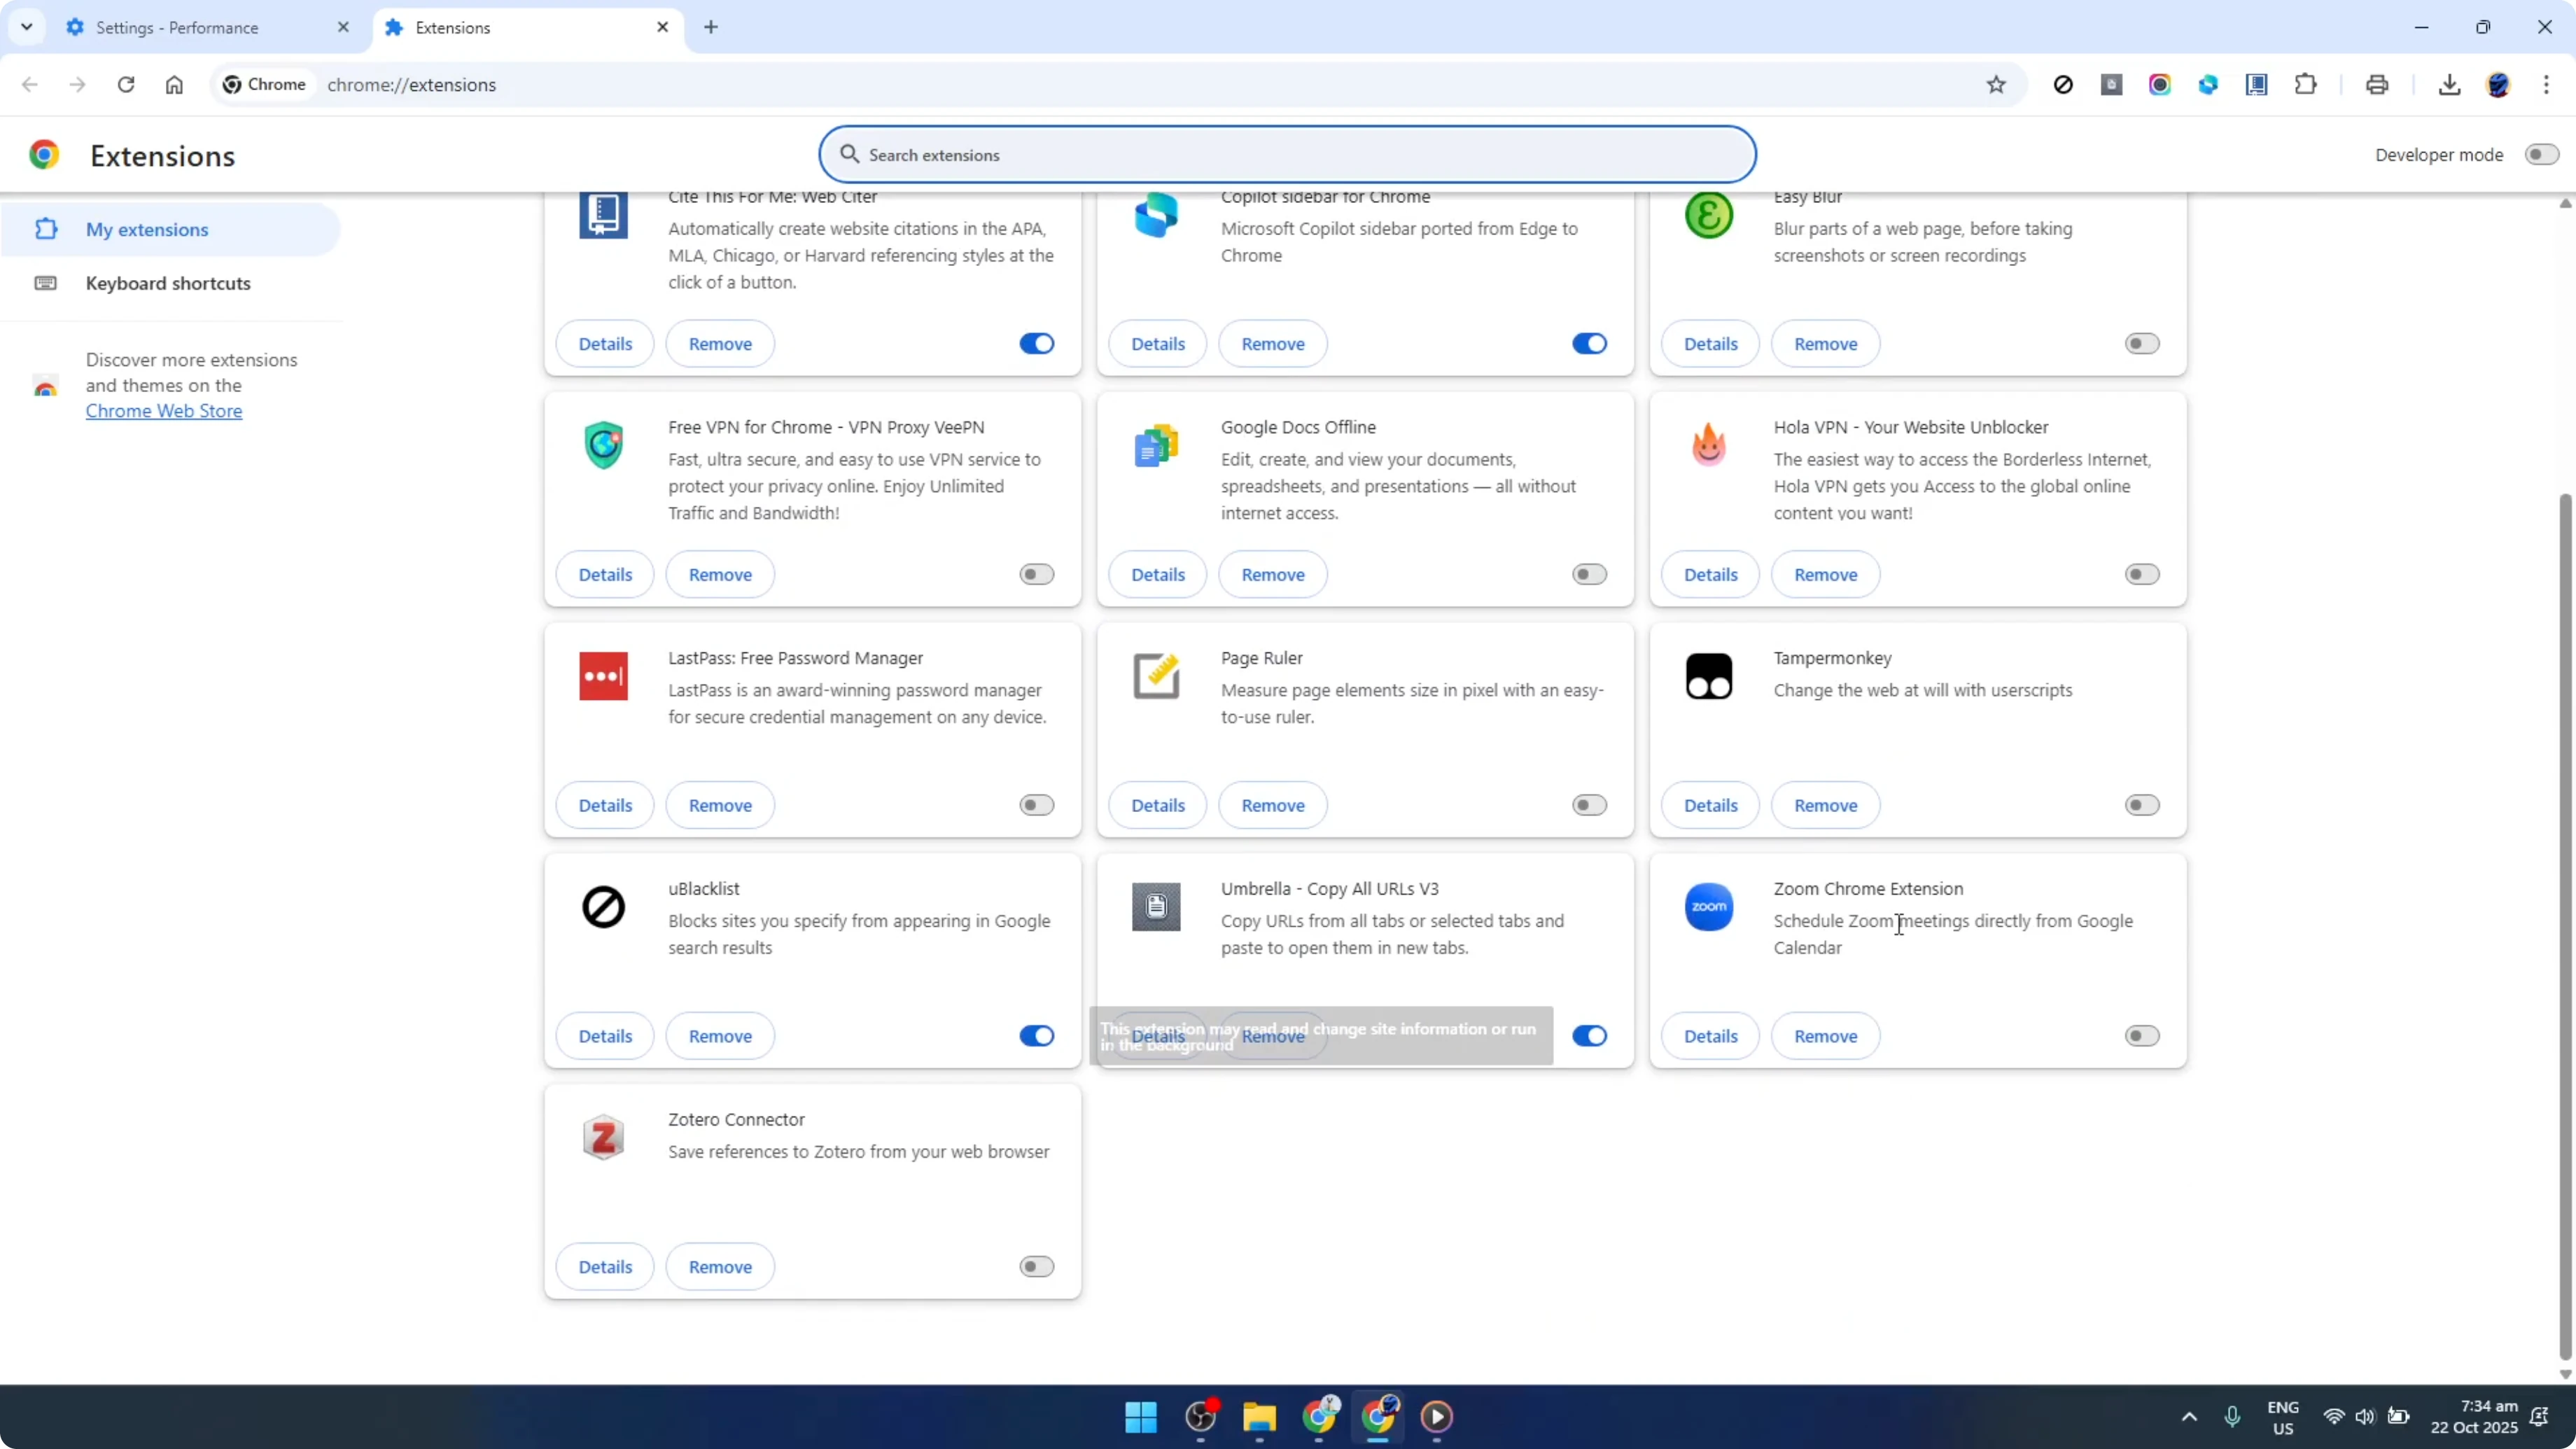The width and height of the screenshot is (2576, 1449).
Task: Open the Chrome profile avatar
Action: pyautogui.click(x=2498, y=85)
